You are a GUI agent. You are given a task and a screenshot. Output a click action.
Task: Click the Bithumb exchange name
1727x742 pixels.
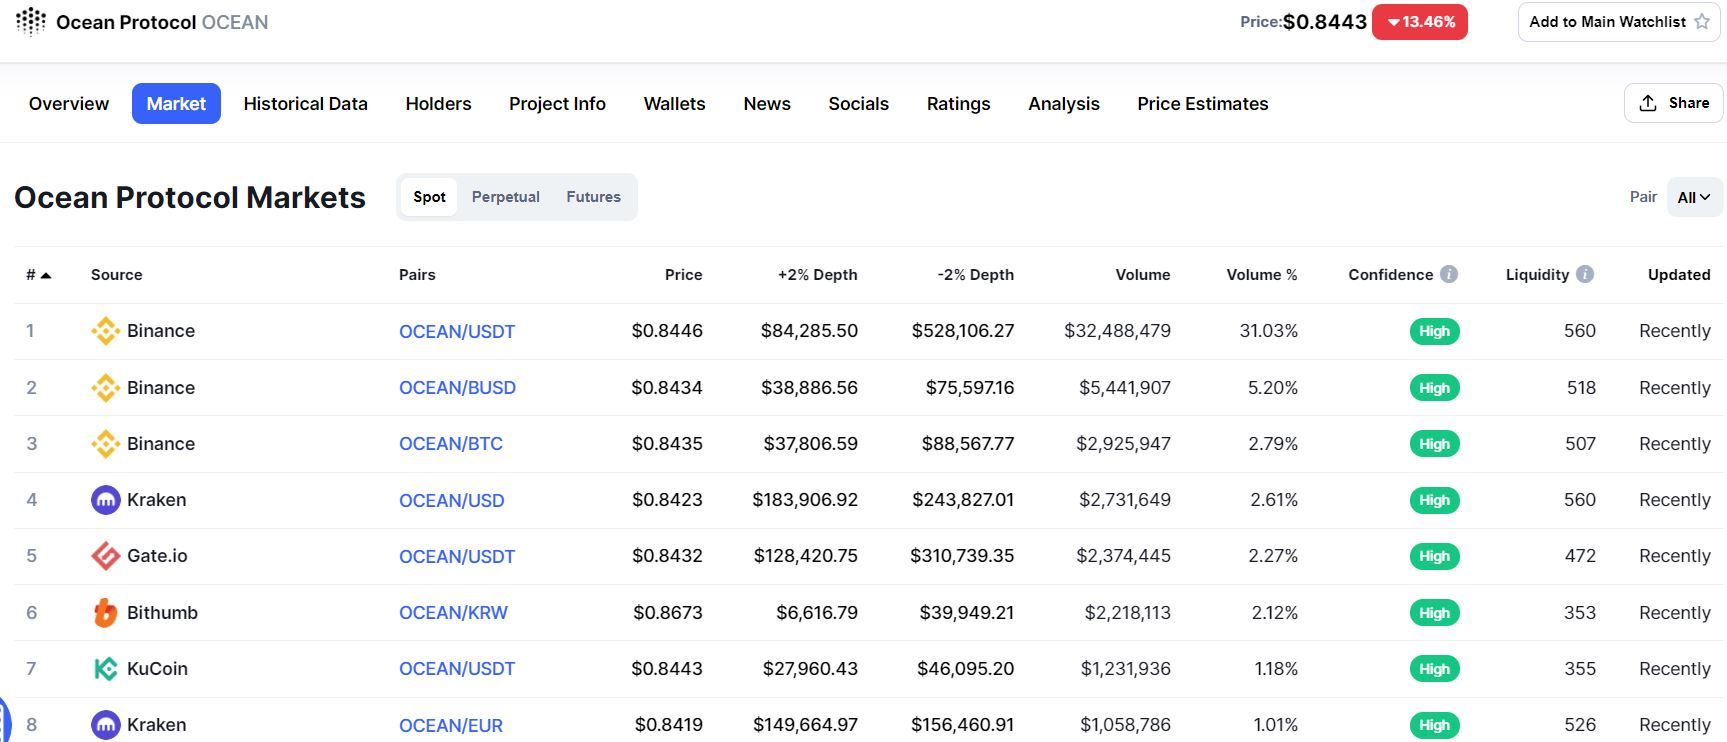coord(162,613)
